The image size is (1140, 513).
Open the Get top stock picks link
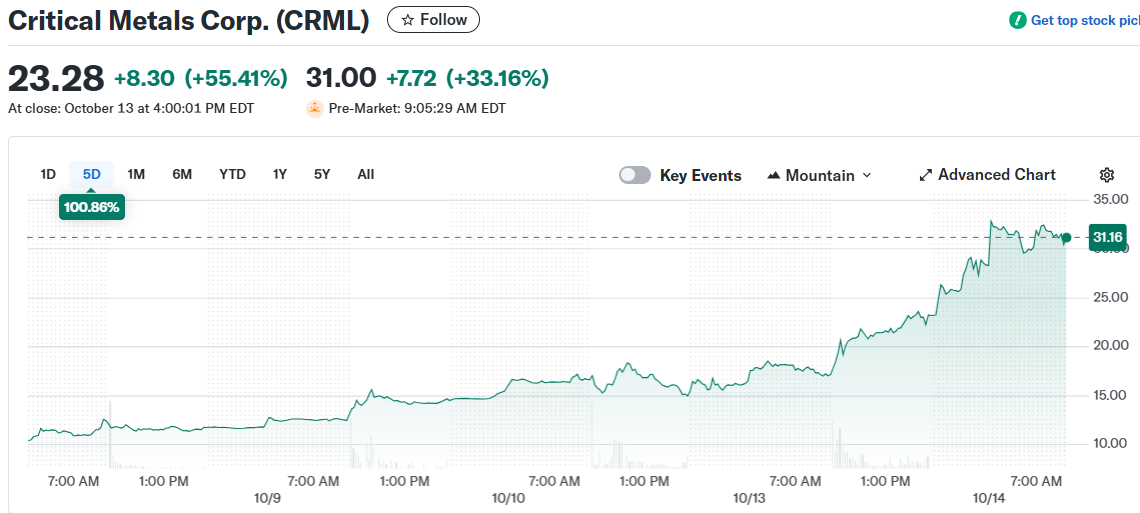pos(1084,20)
